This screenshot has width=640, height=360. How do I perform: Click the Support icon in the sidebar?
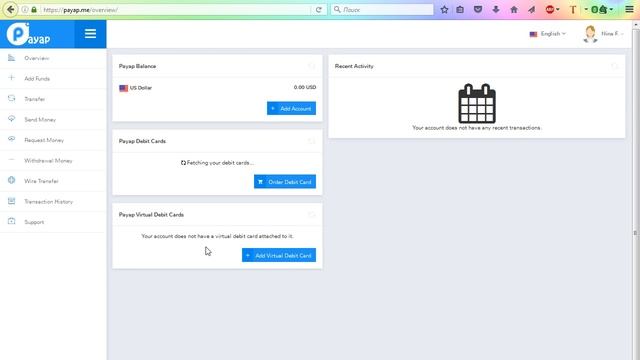11,221
